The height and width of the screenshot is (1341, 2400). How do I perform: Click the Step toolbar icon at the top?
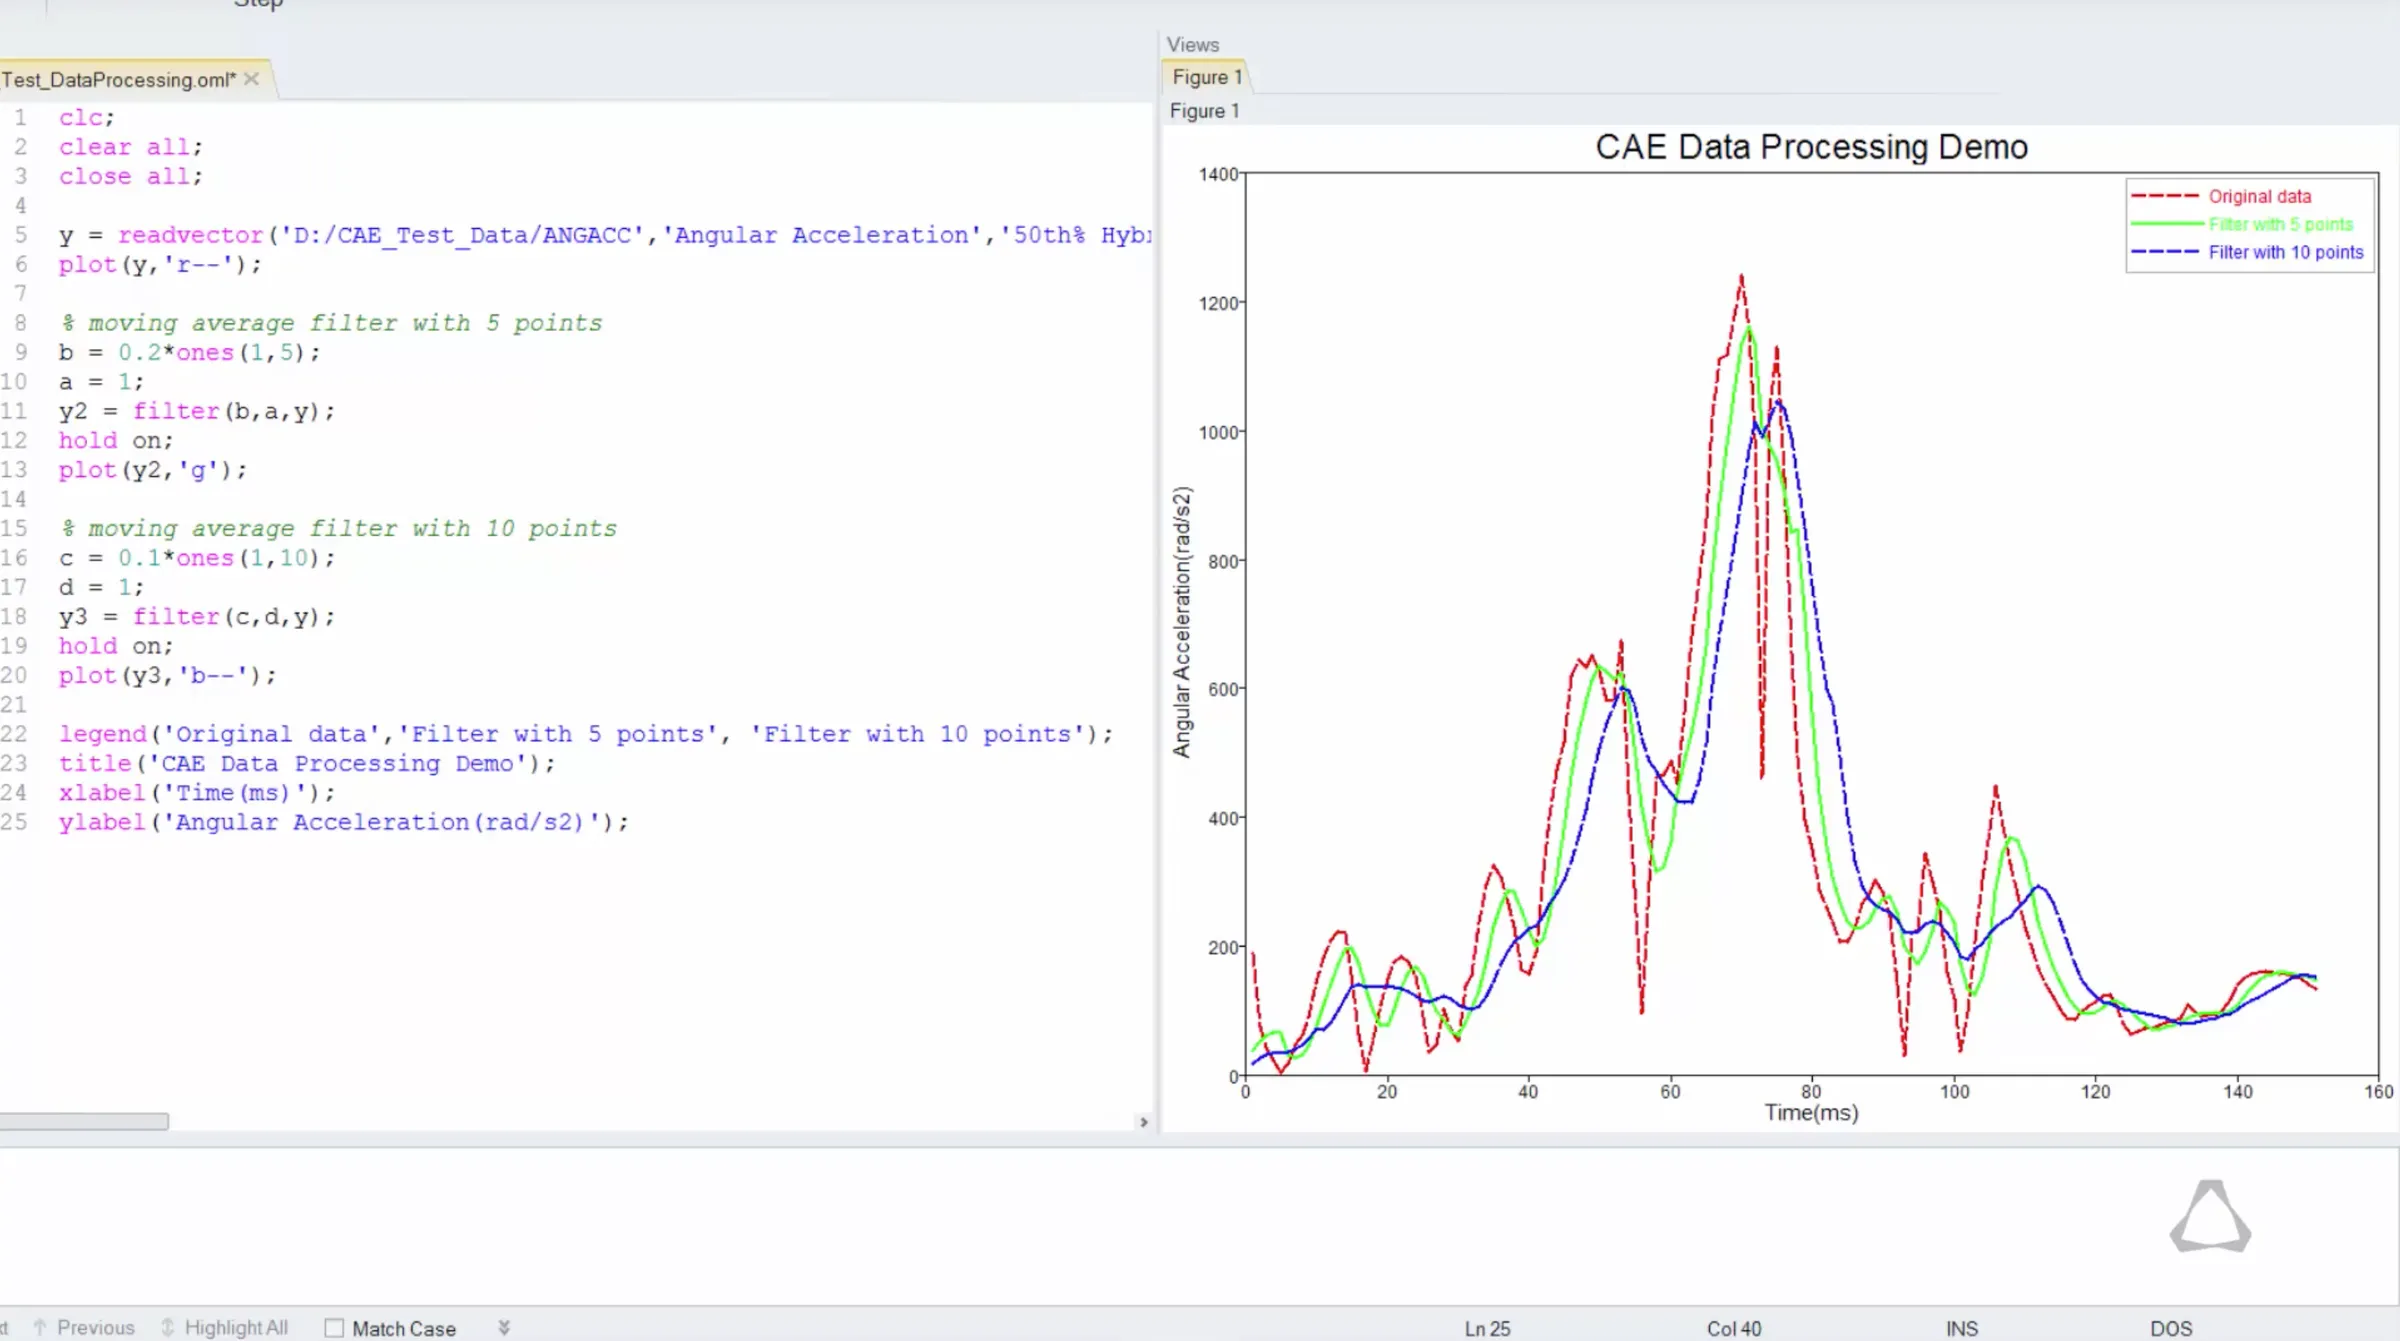(258, 5)
